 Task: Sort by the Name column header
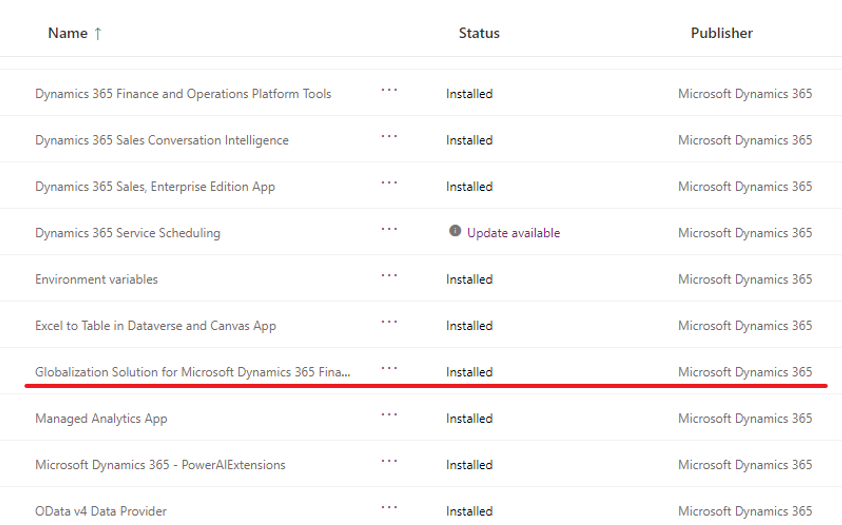(68, 33)
